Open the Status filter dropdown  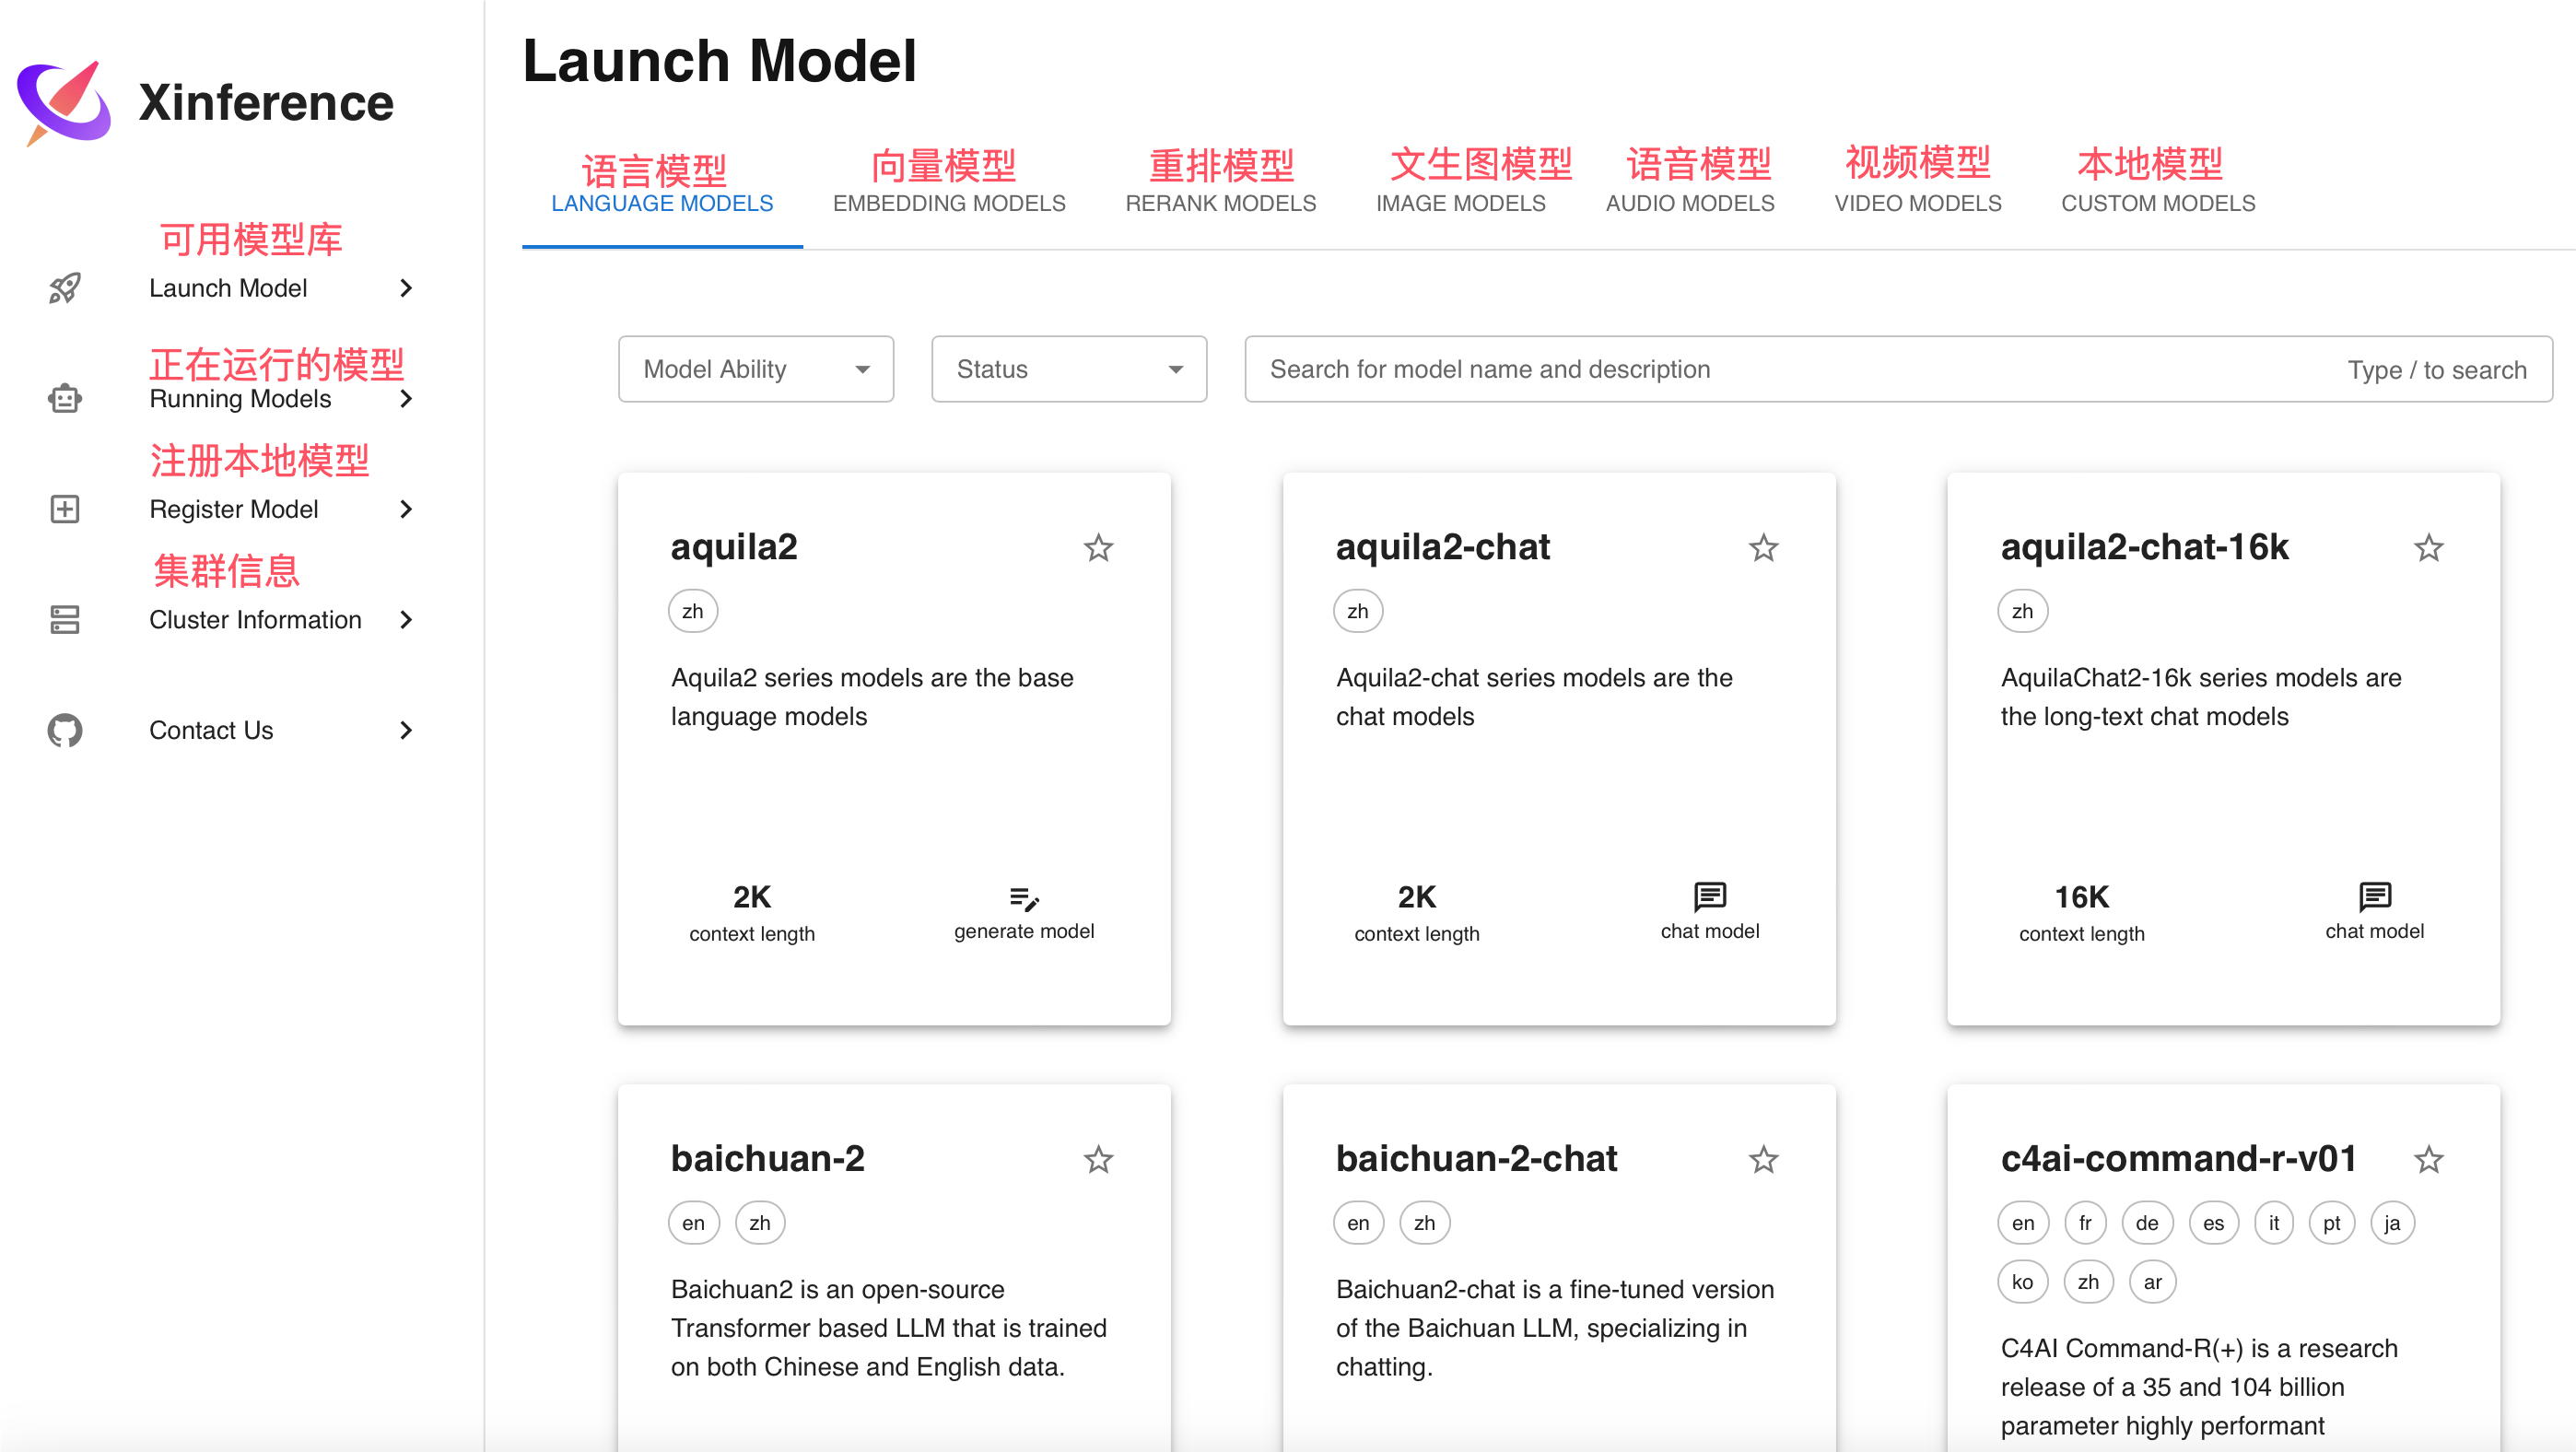[x=1069, y=369]
